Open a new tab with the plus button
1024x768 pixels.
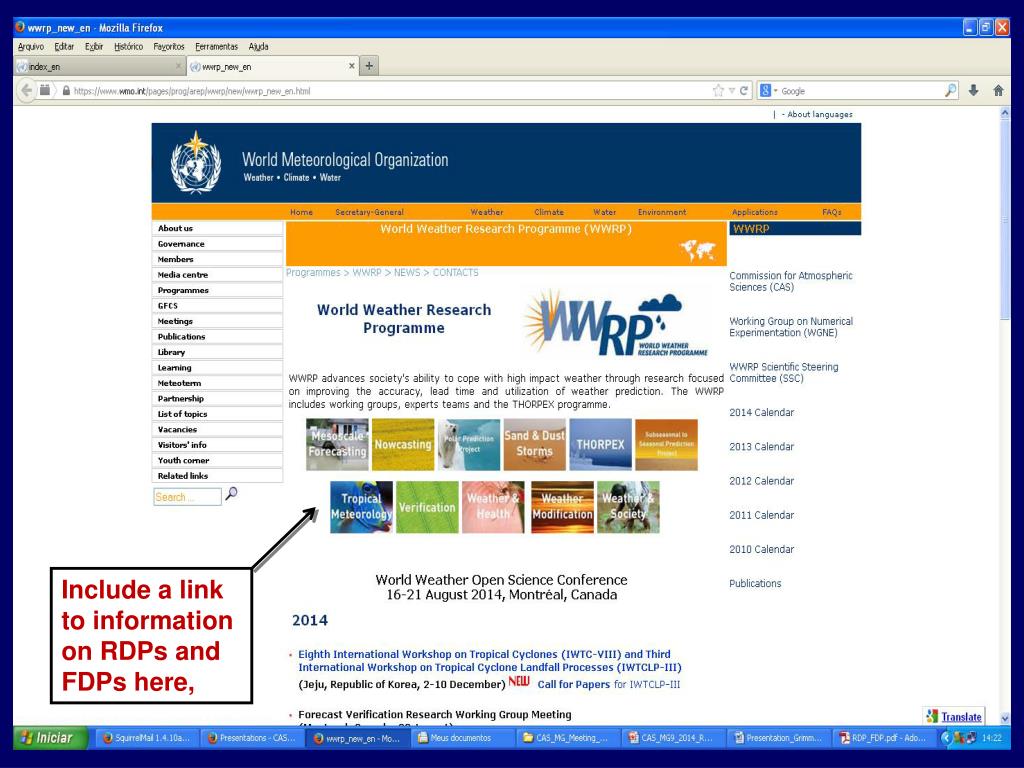[369, 66]
